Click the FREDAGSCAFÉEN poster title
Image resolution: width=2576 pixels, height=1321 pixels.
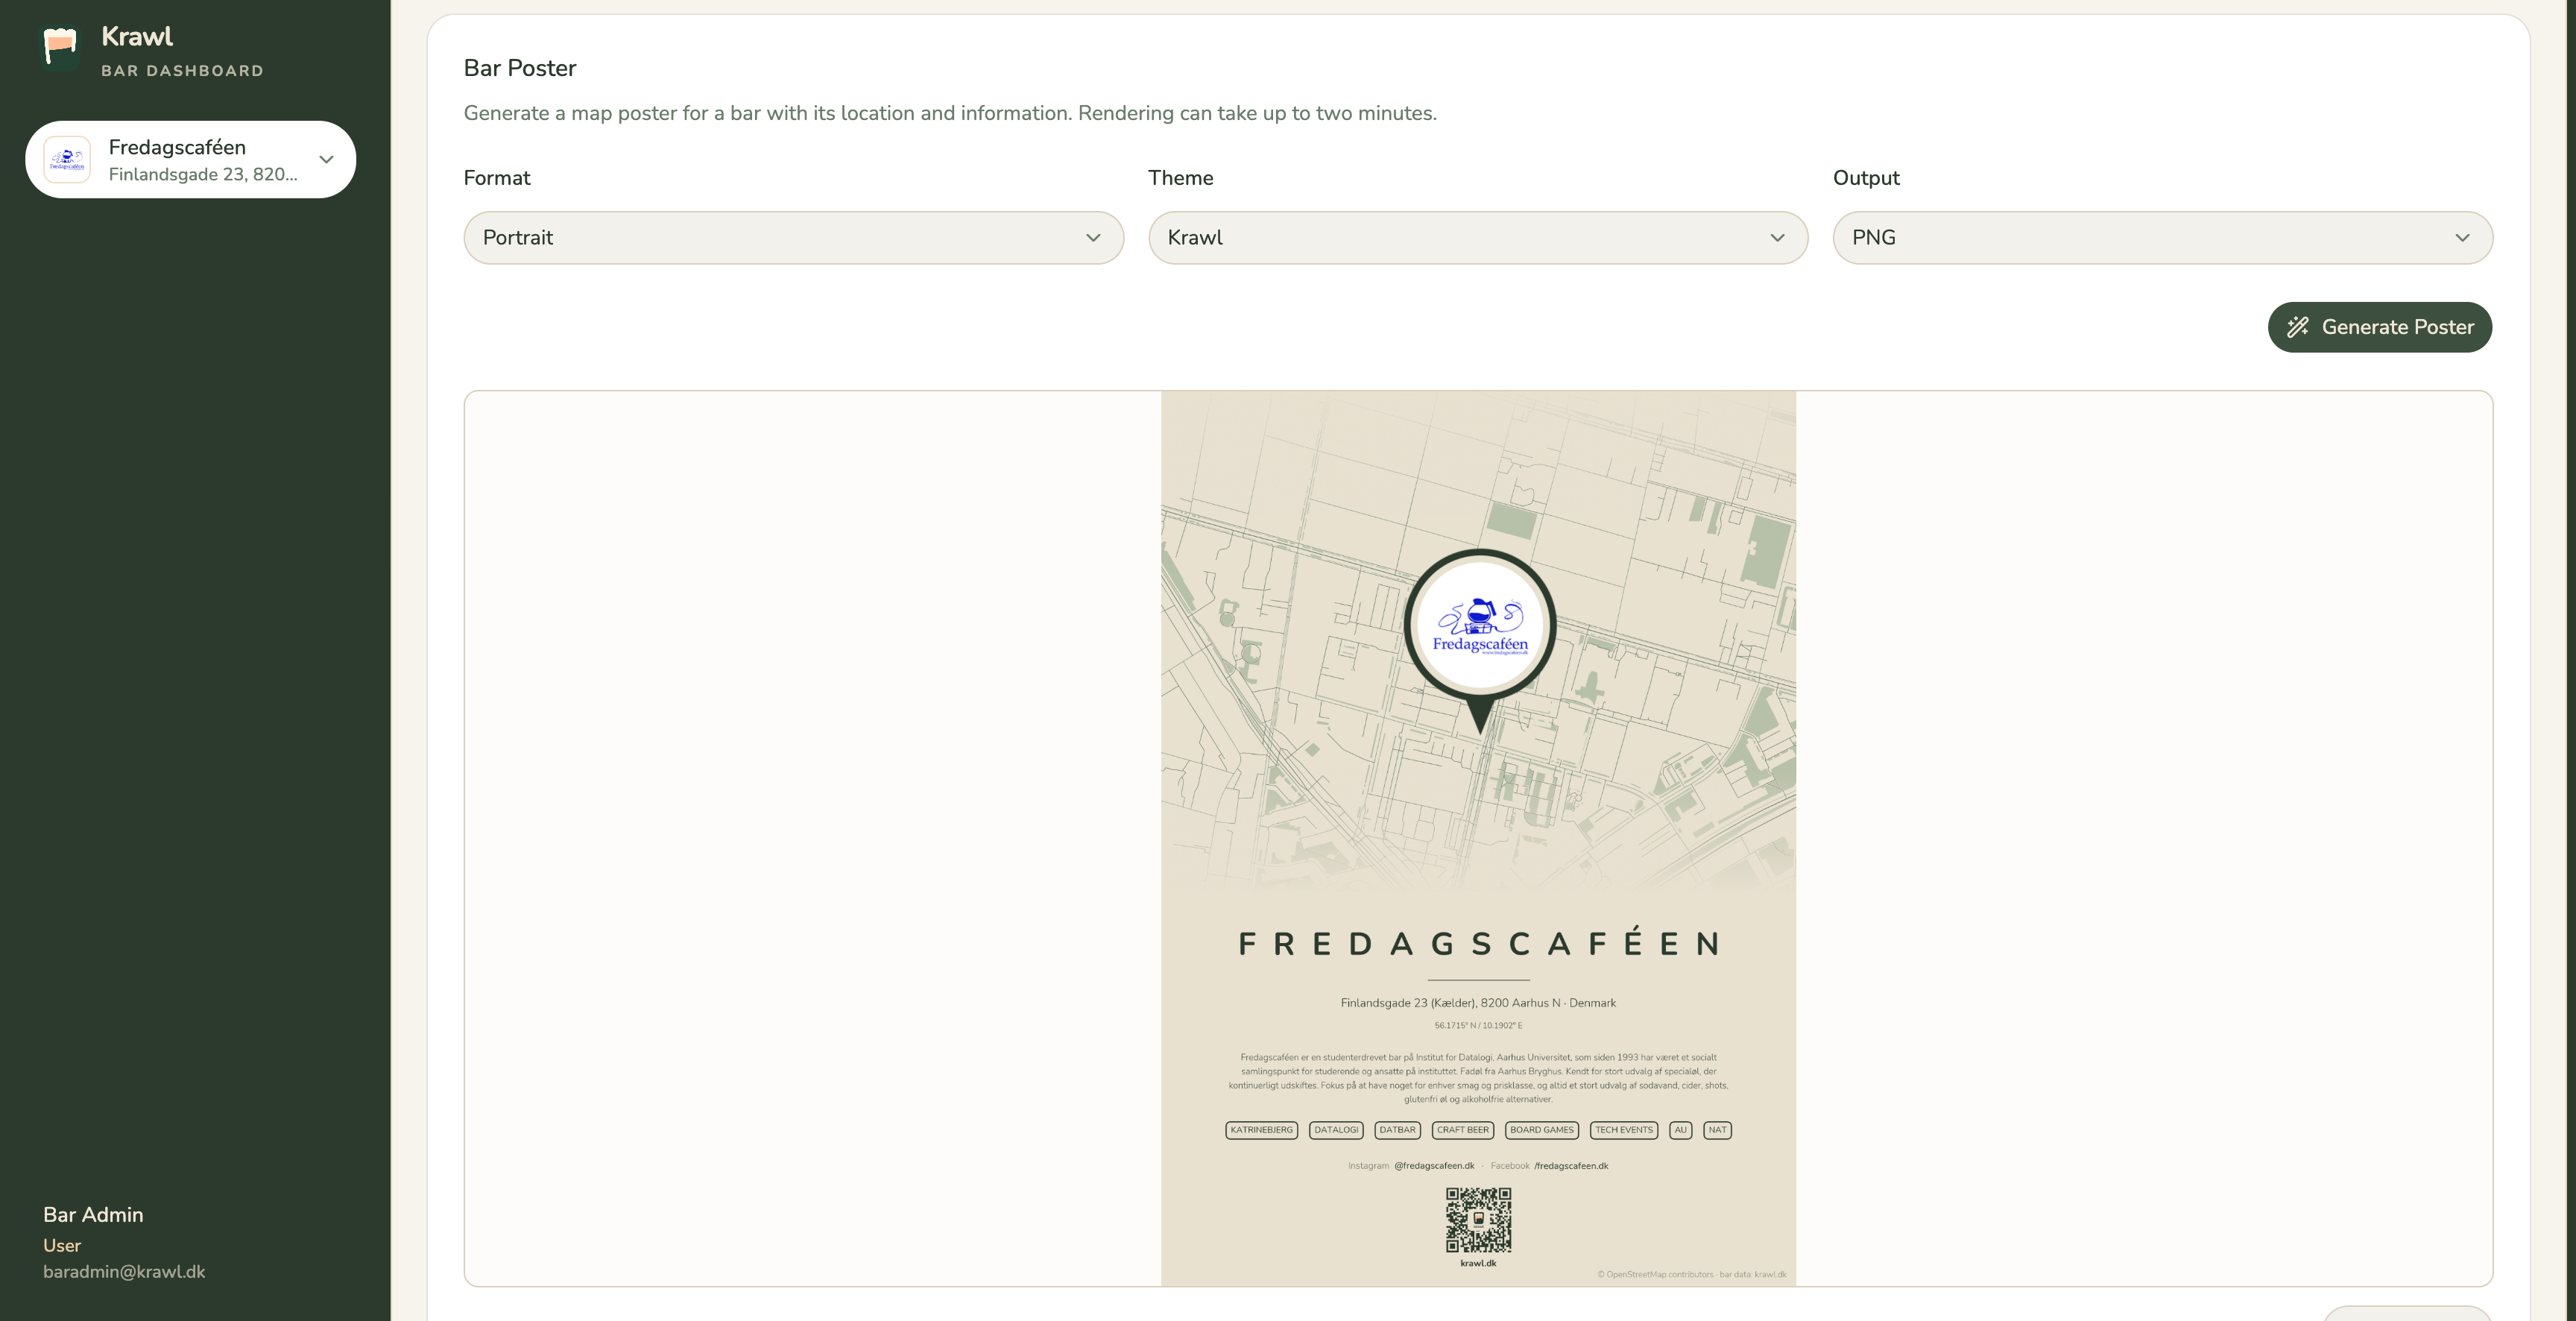click(x=1478, y=943)
